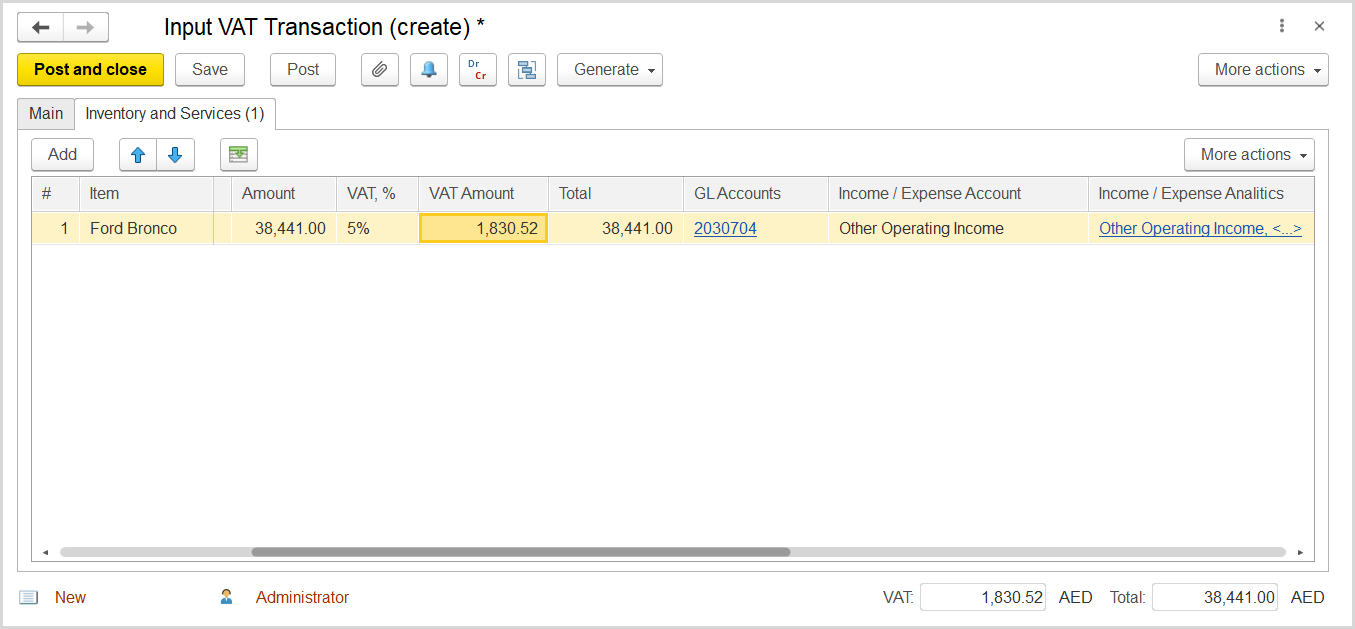The width and height of the screenshot is (1355, 629).
Task: Open top More actions dropdown
Action: [x=1263, y=70]
